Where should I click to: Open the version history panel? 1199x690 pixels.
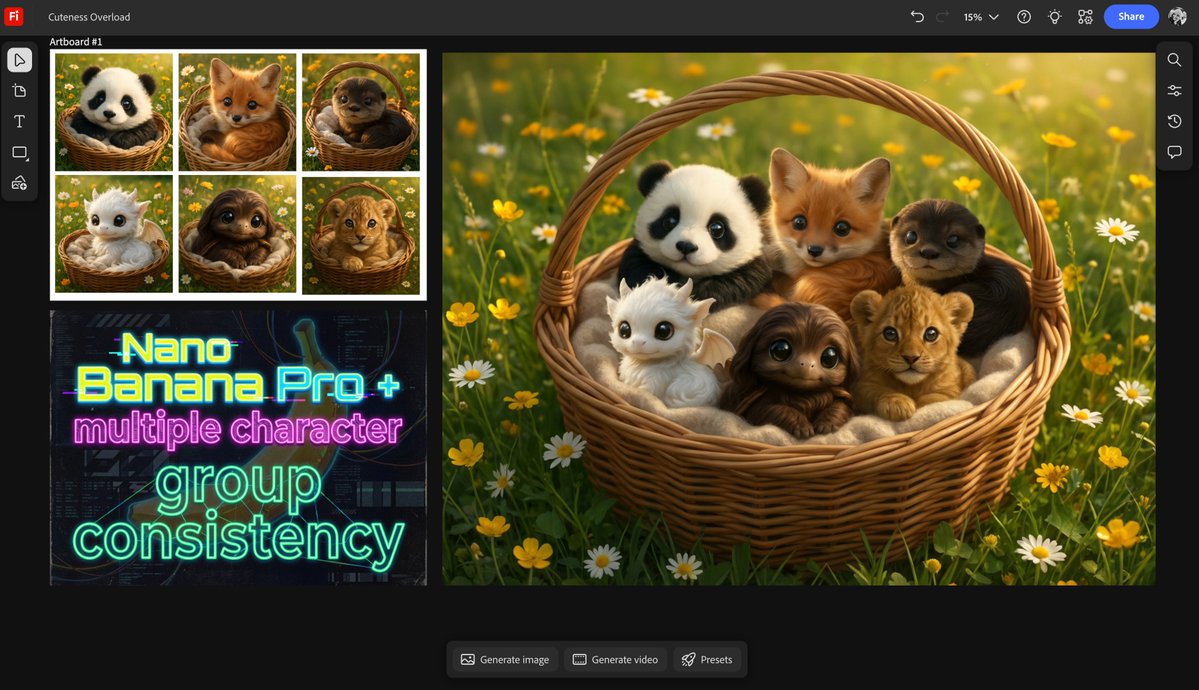[1174, 120]
